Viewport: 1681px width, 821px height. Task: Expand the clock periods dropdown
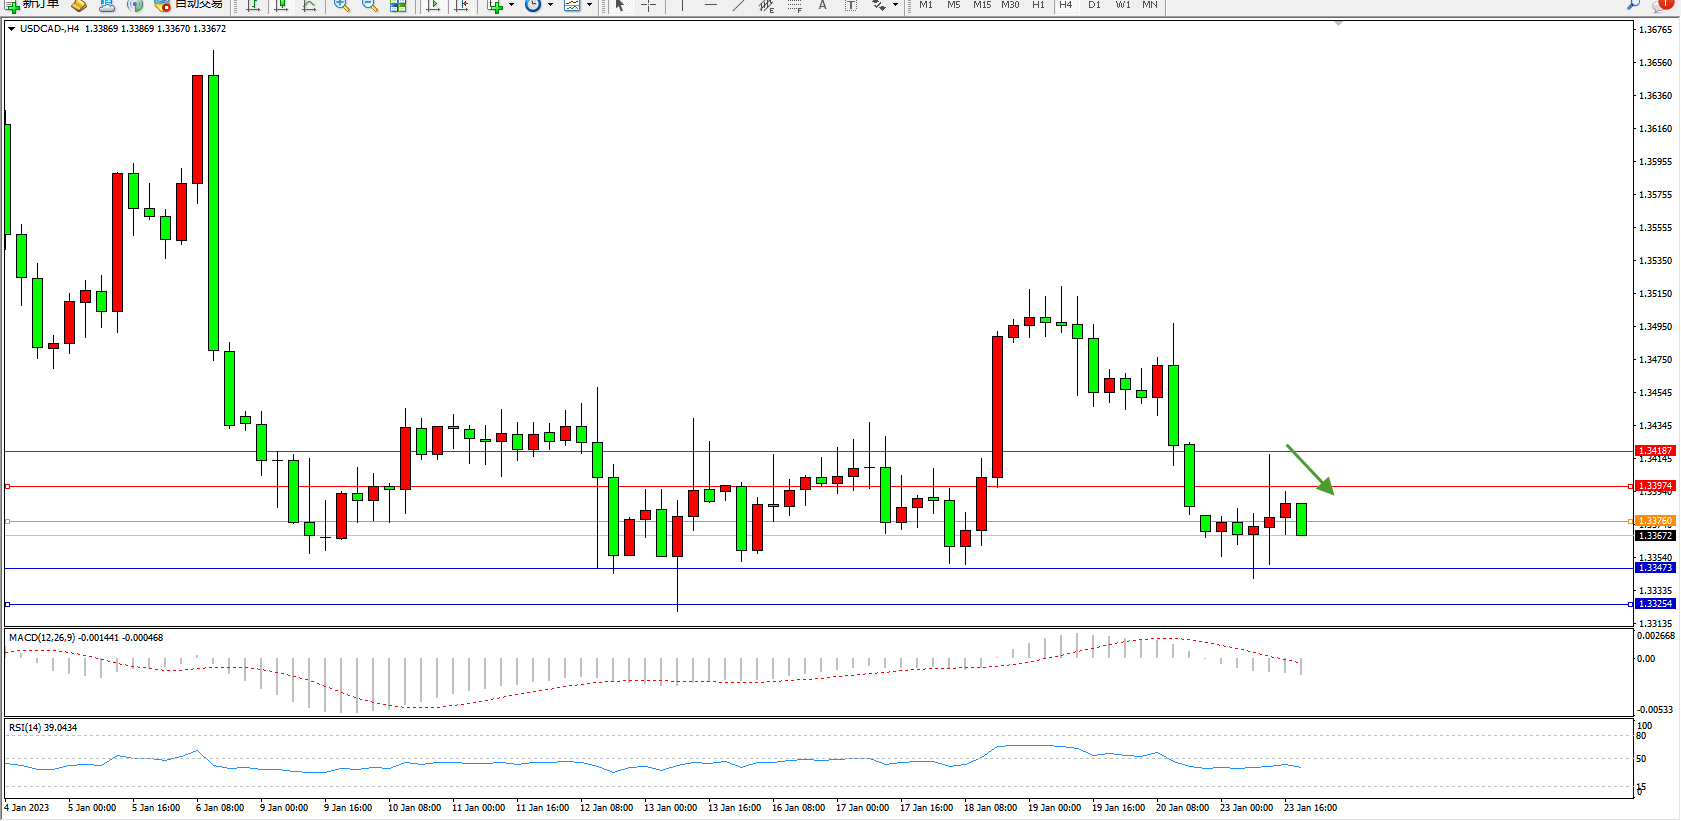550,5
